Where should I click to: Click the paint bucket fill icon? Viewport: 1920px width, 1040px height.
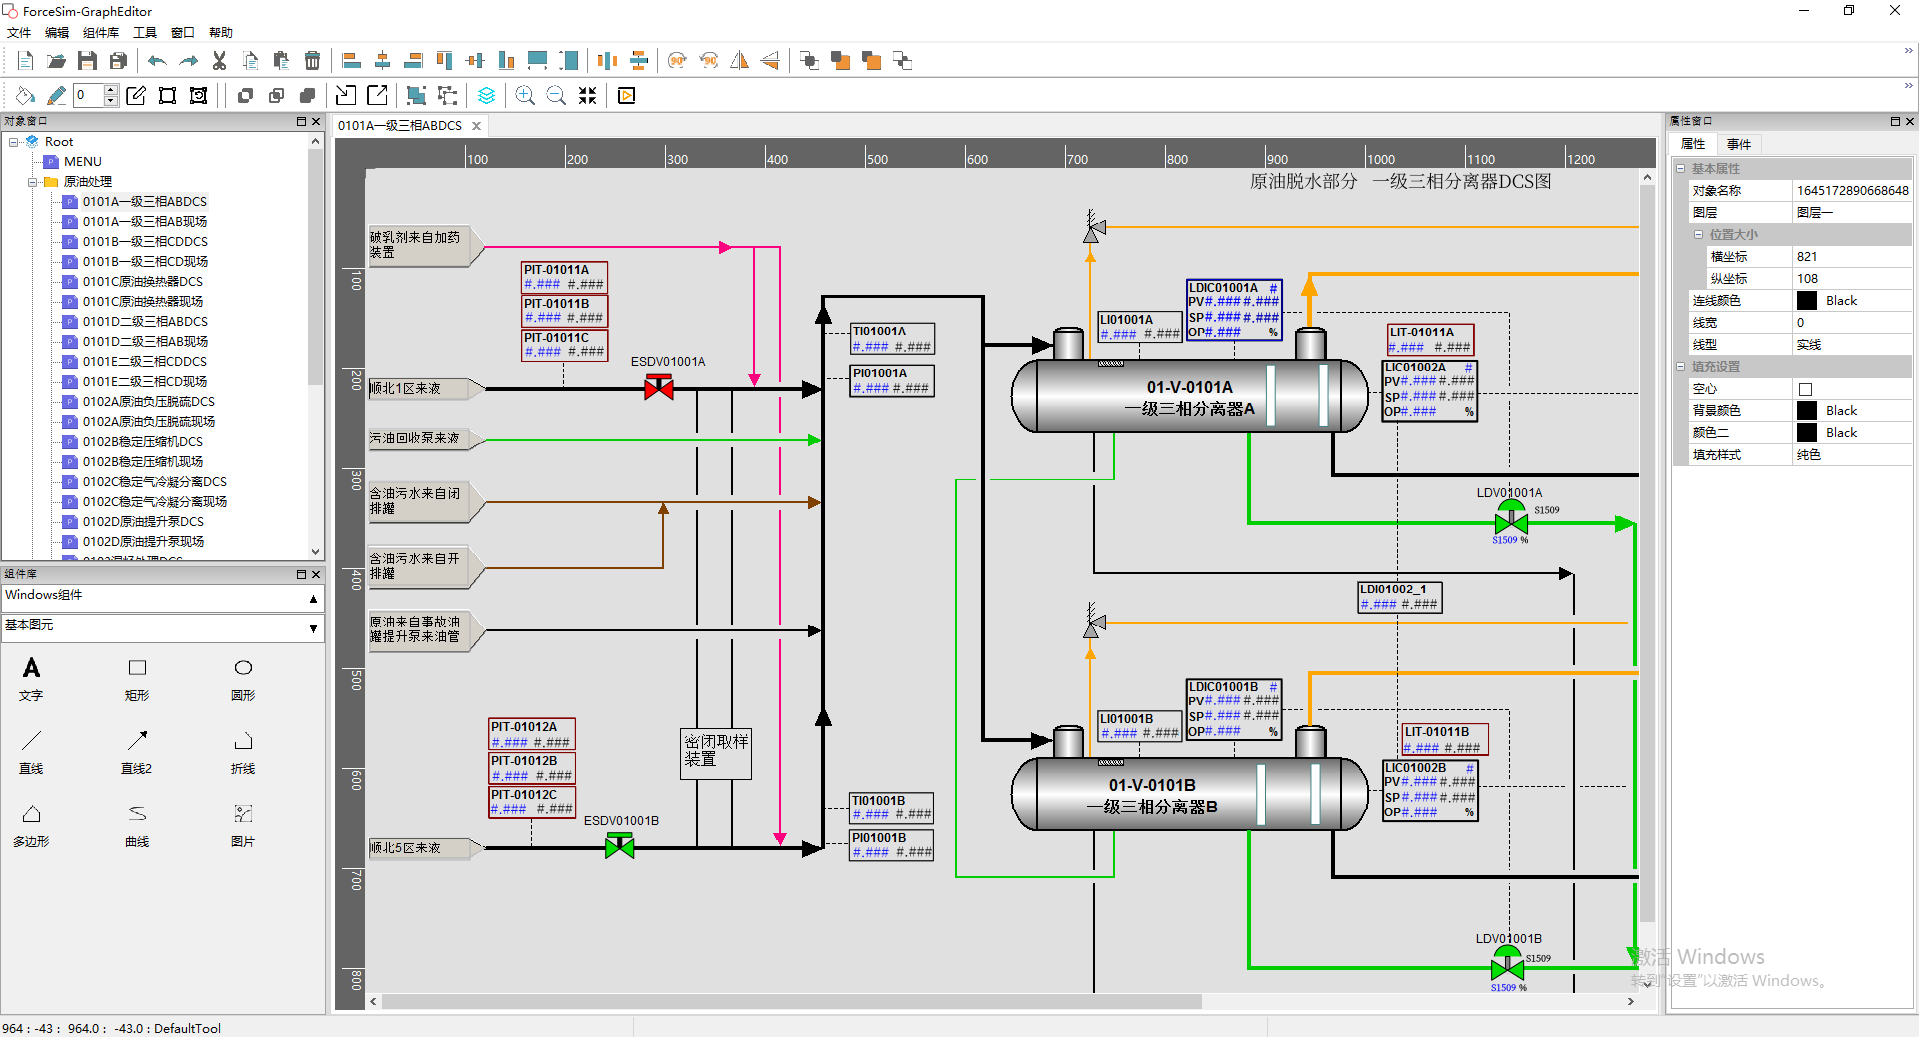pos(25,96)
